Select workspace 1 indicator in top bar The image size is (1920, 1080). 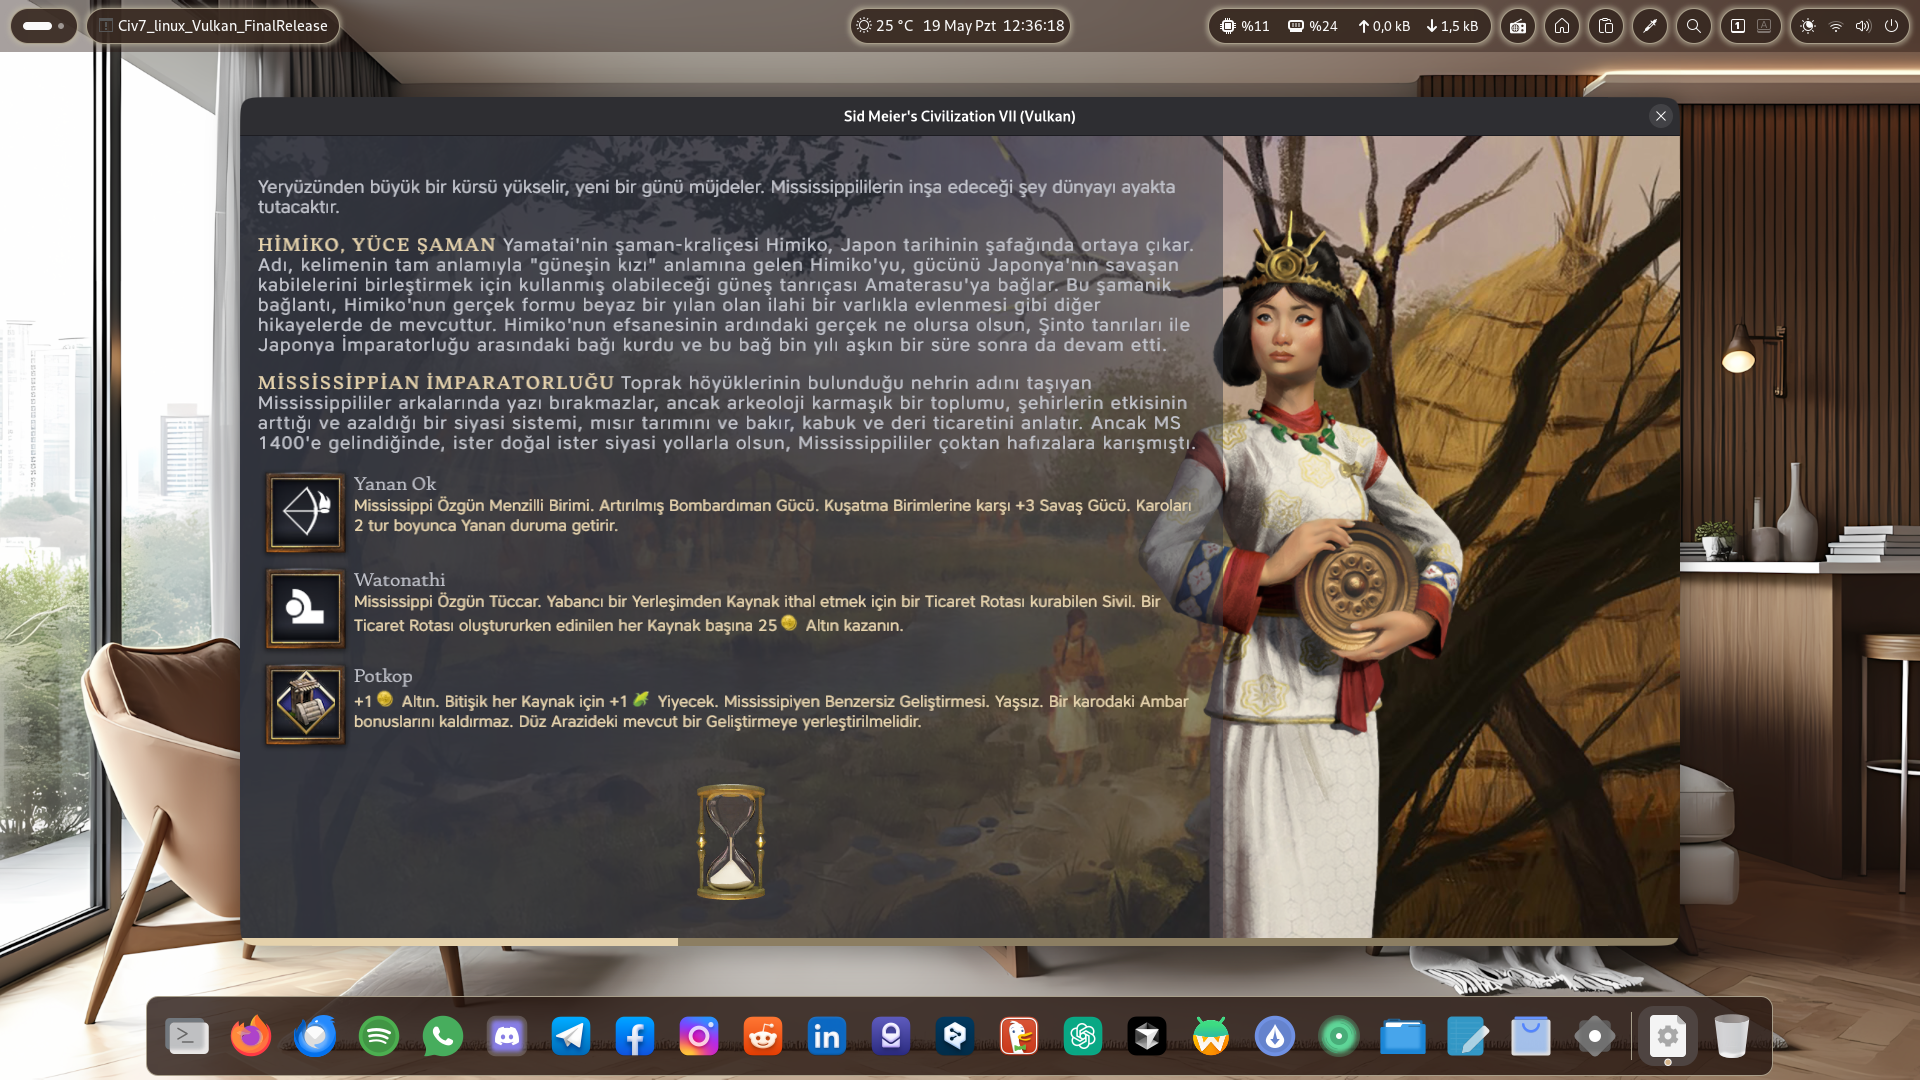(x=1738, y=26)
